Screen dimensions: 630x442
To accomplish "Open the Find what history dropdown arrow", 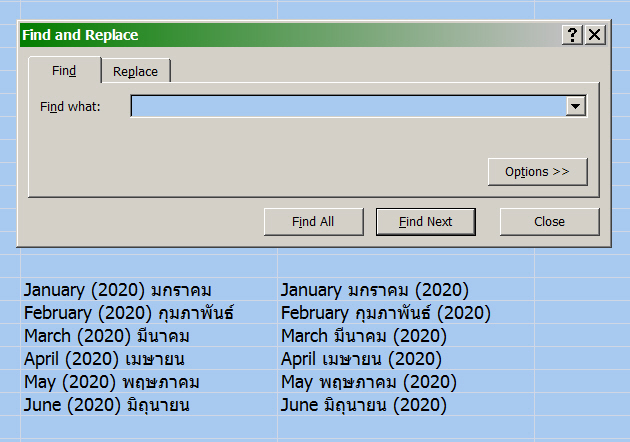I will pos(575,106).
